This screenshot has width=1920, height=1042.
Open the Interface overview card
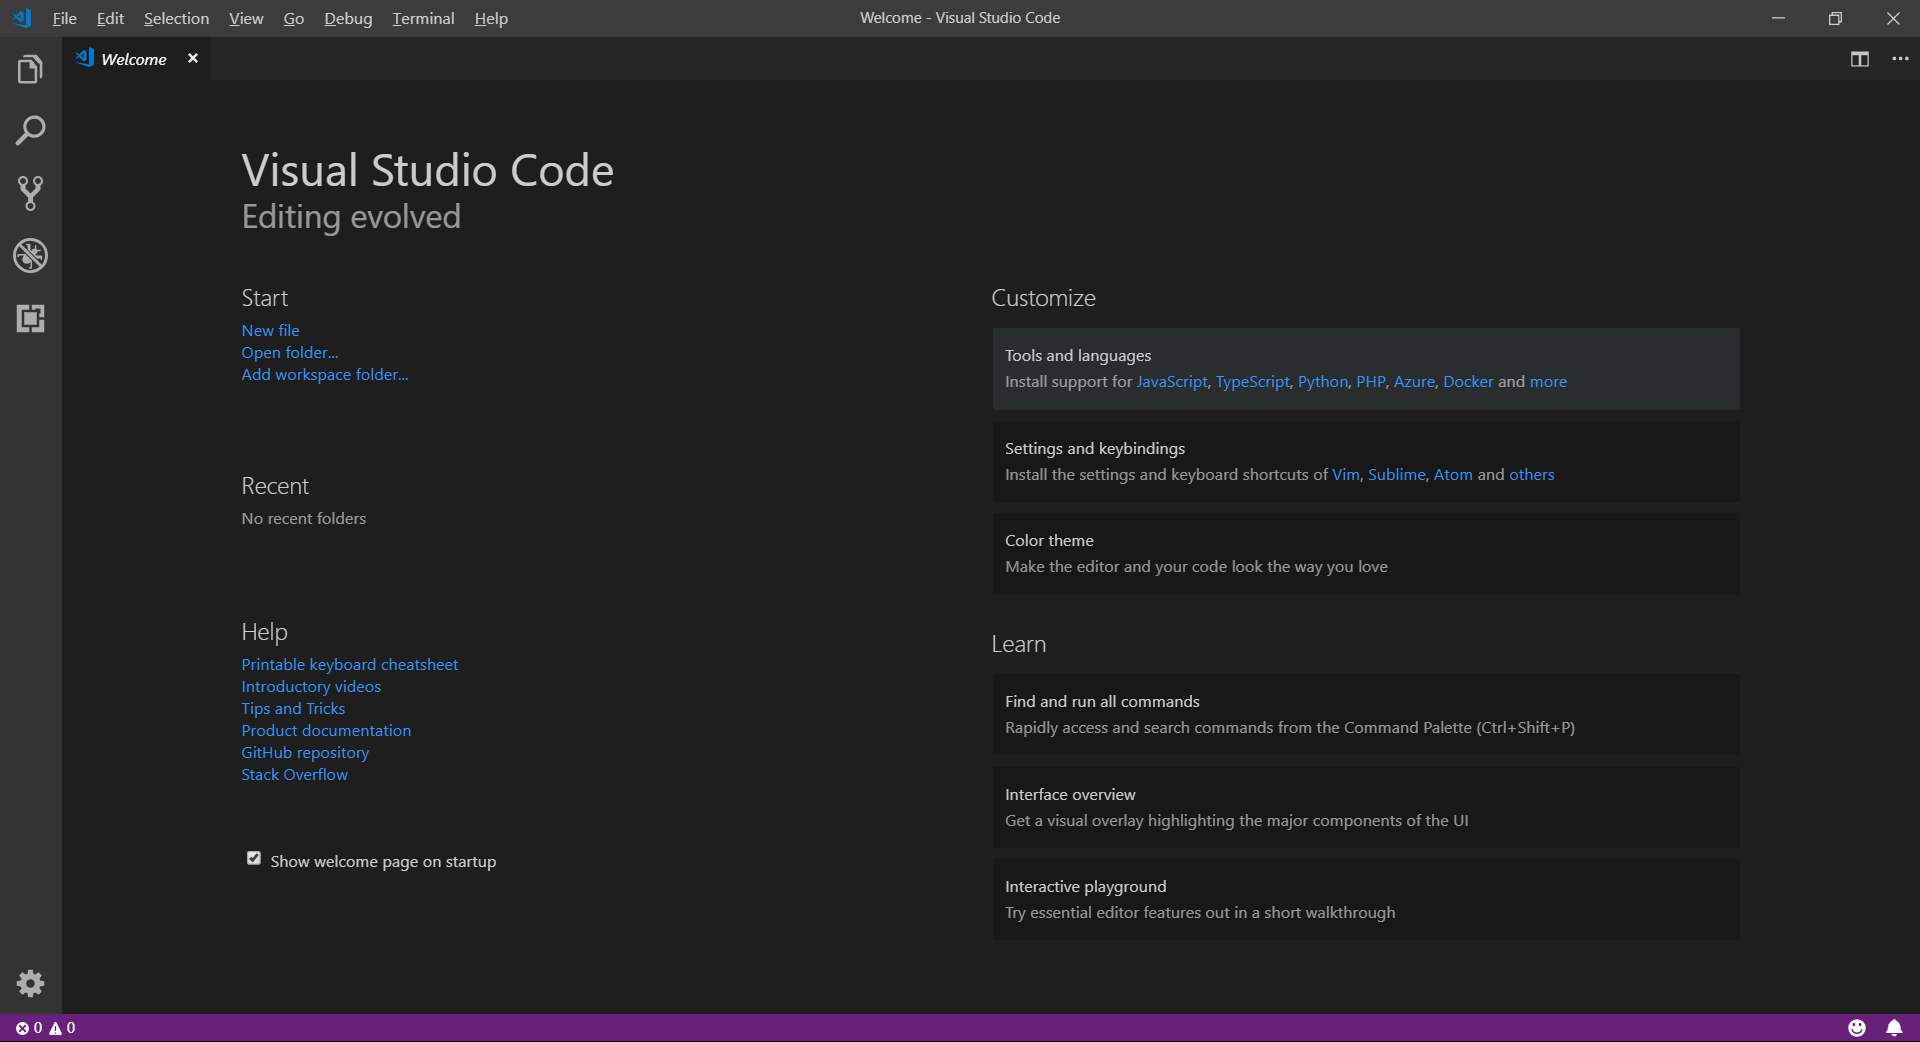(x=1366, y=807)
